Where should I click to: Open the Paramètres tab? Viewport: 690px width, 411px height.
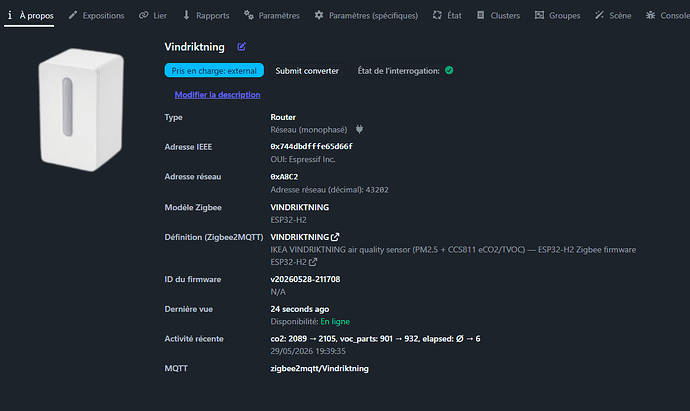click(x=272, y=15)
